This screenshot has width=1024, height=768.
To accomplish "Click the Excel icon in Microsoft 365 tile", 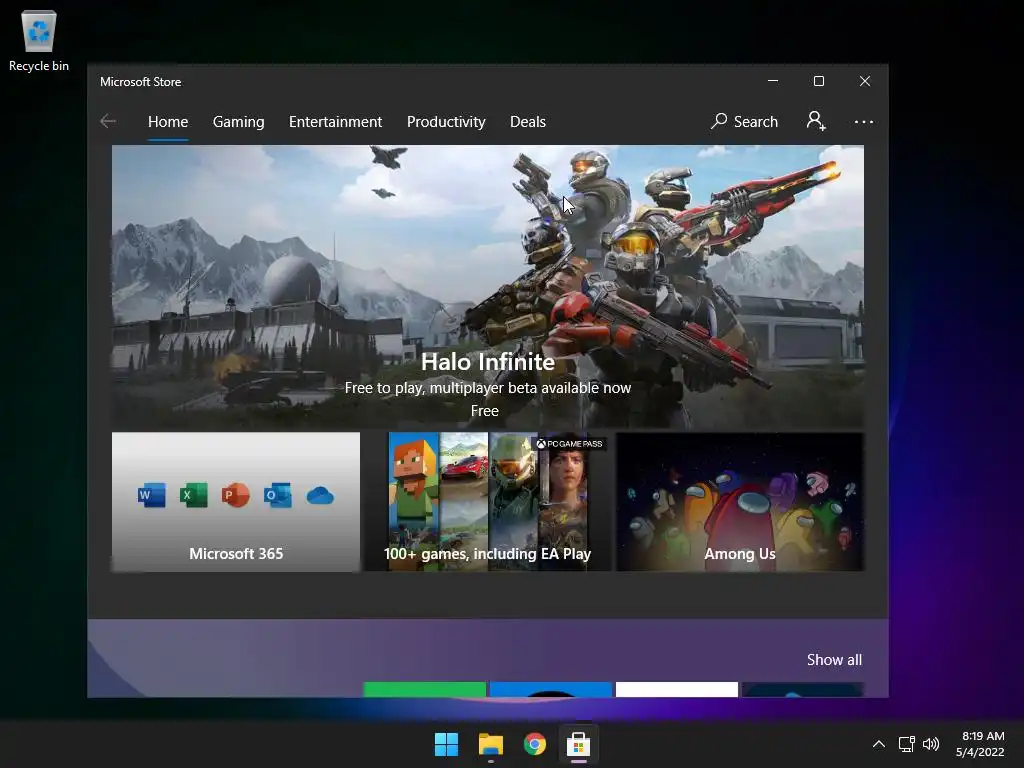I will pos(194,495).
